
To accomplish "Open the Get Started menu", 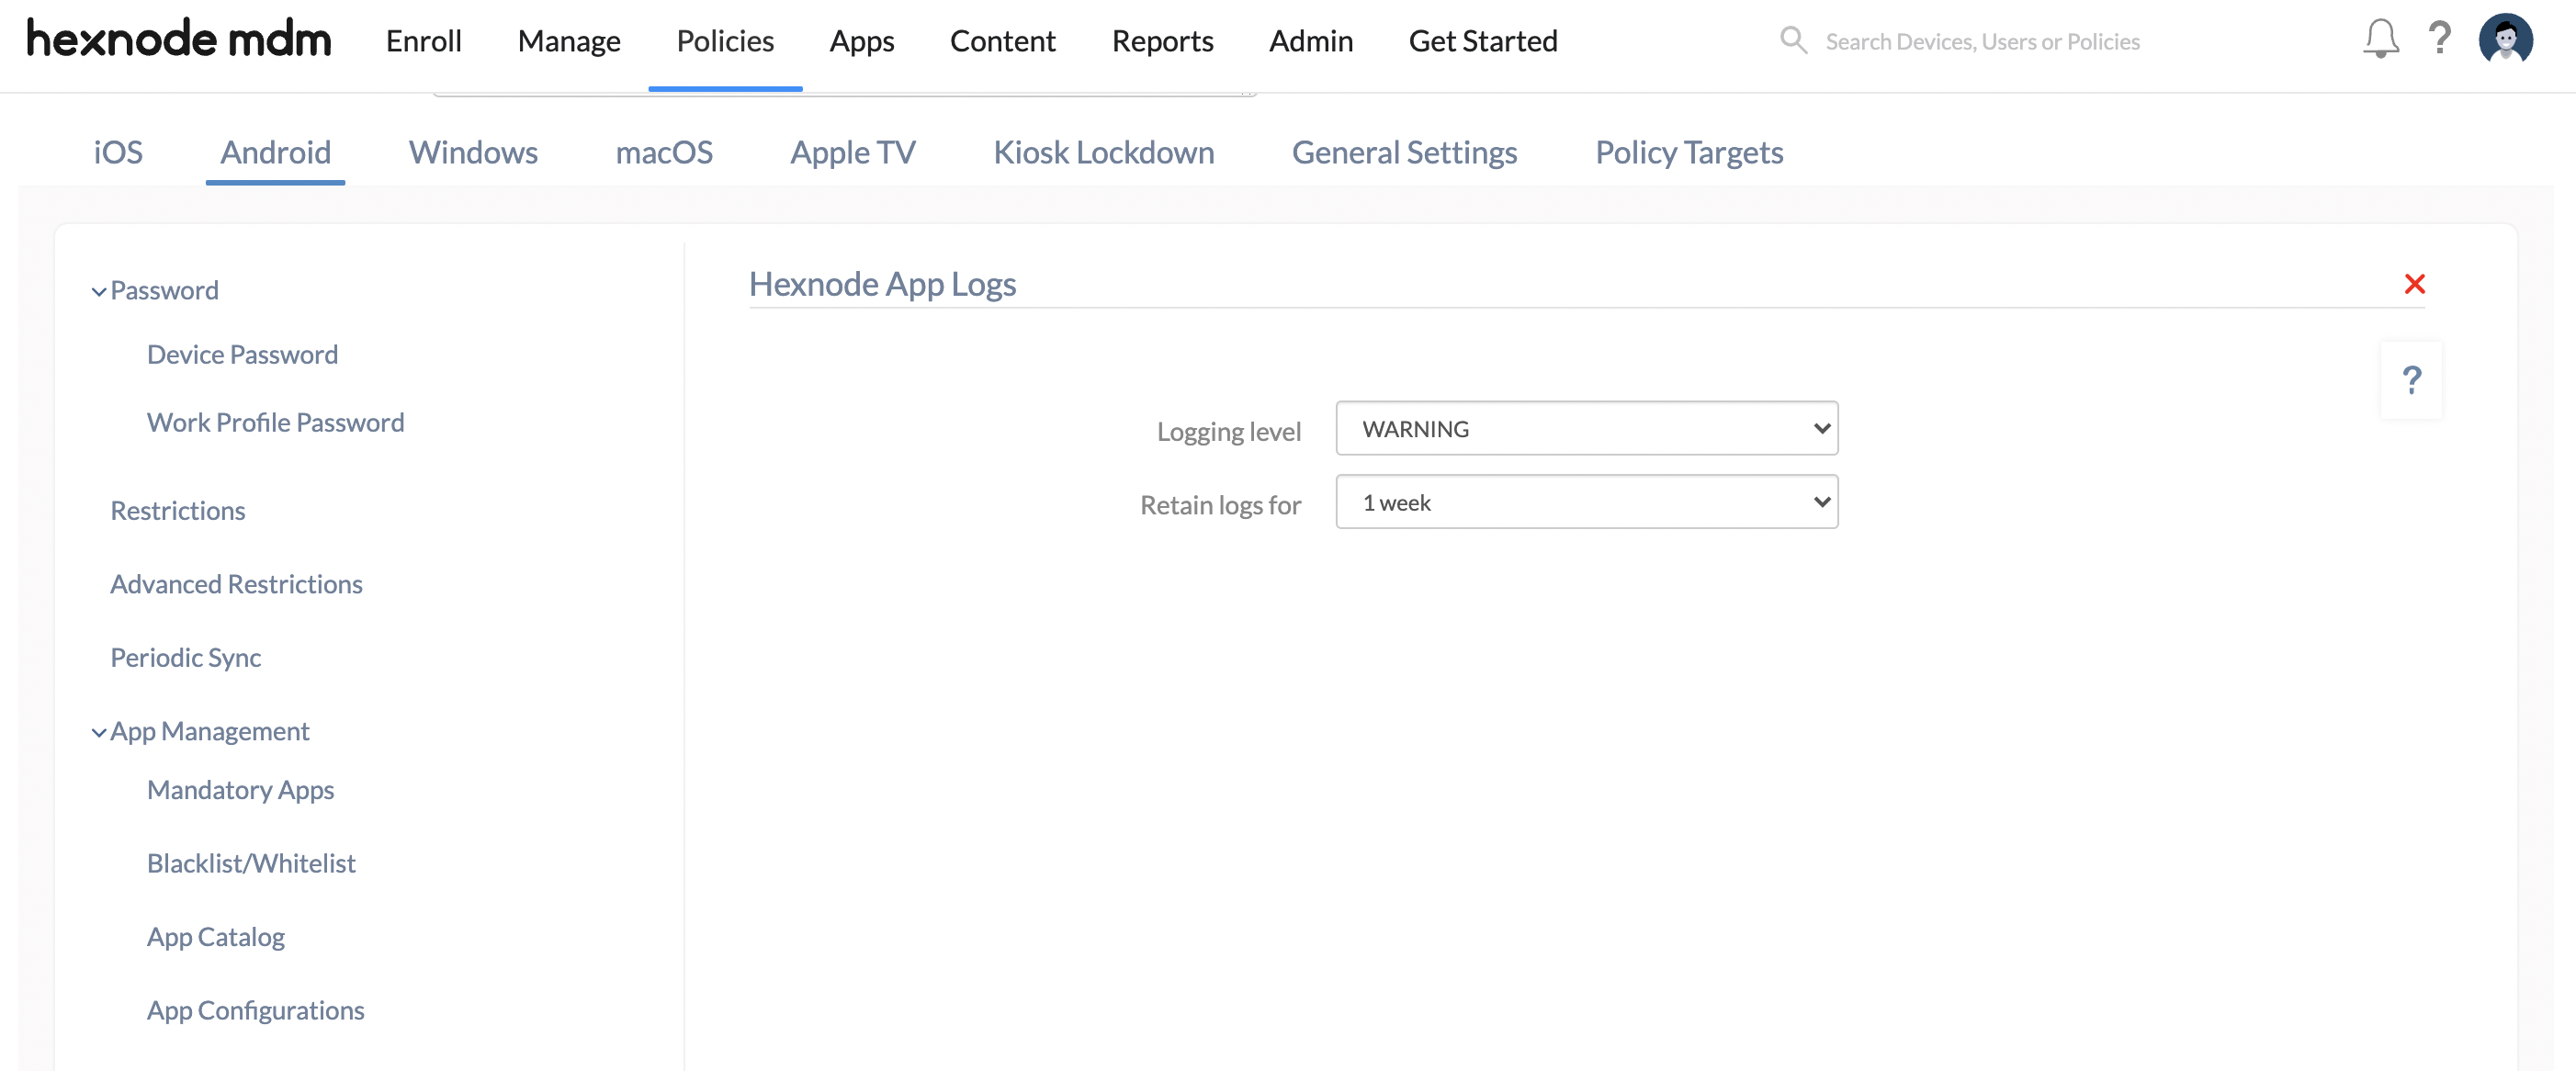I will tap(1483, 41).
